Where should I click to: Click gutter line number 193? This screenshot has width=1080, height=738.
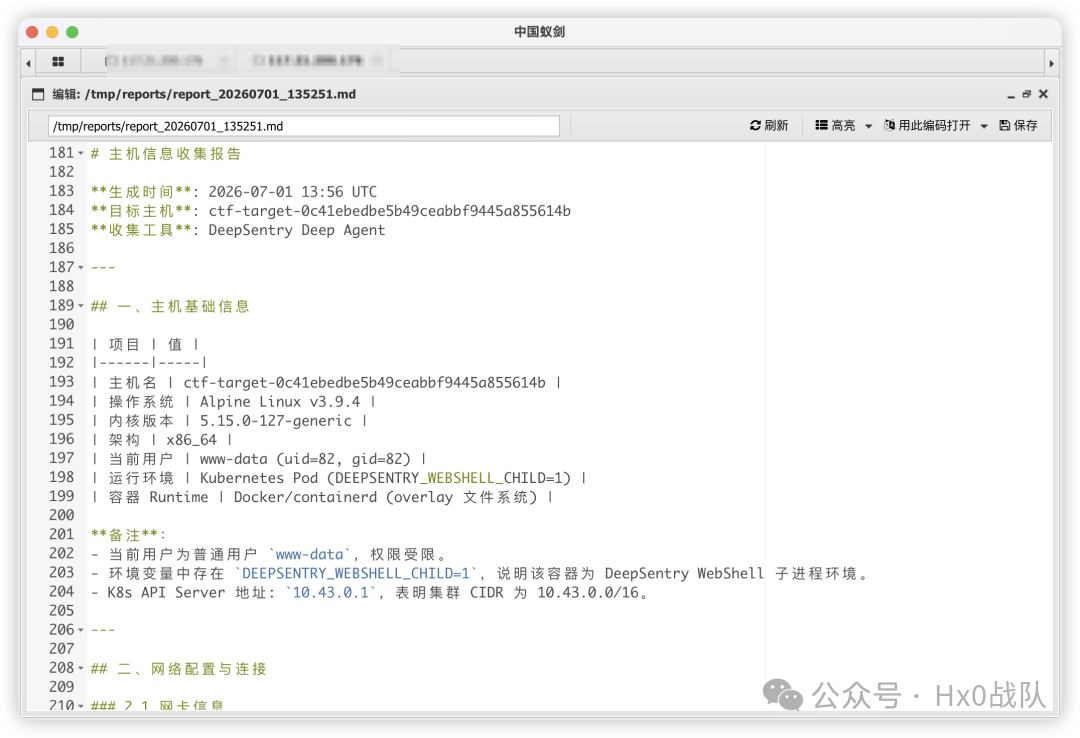(61, 382)
